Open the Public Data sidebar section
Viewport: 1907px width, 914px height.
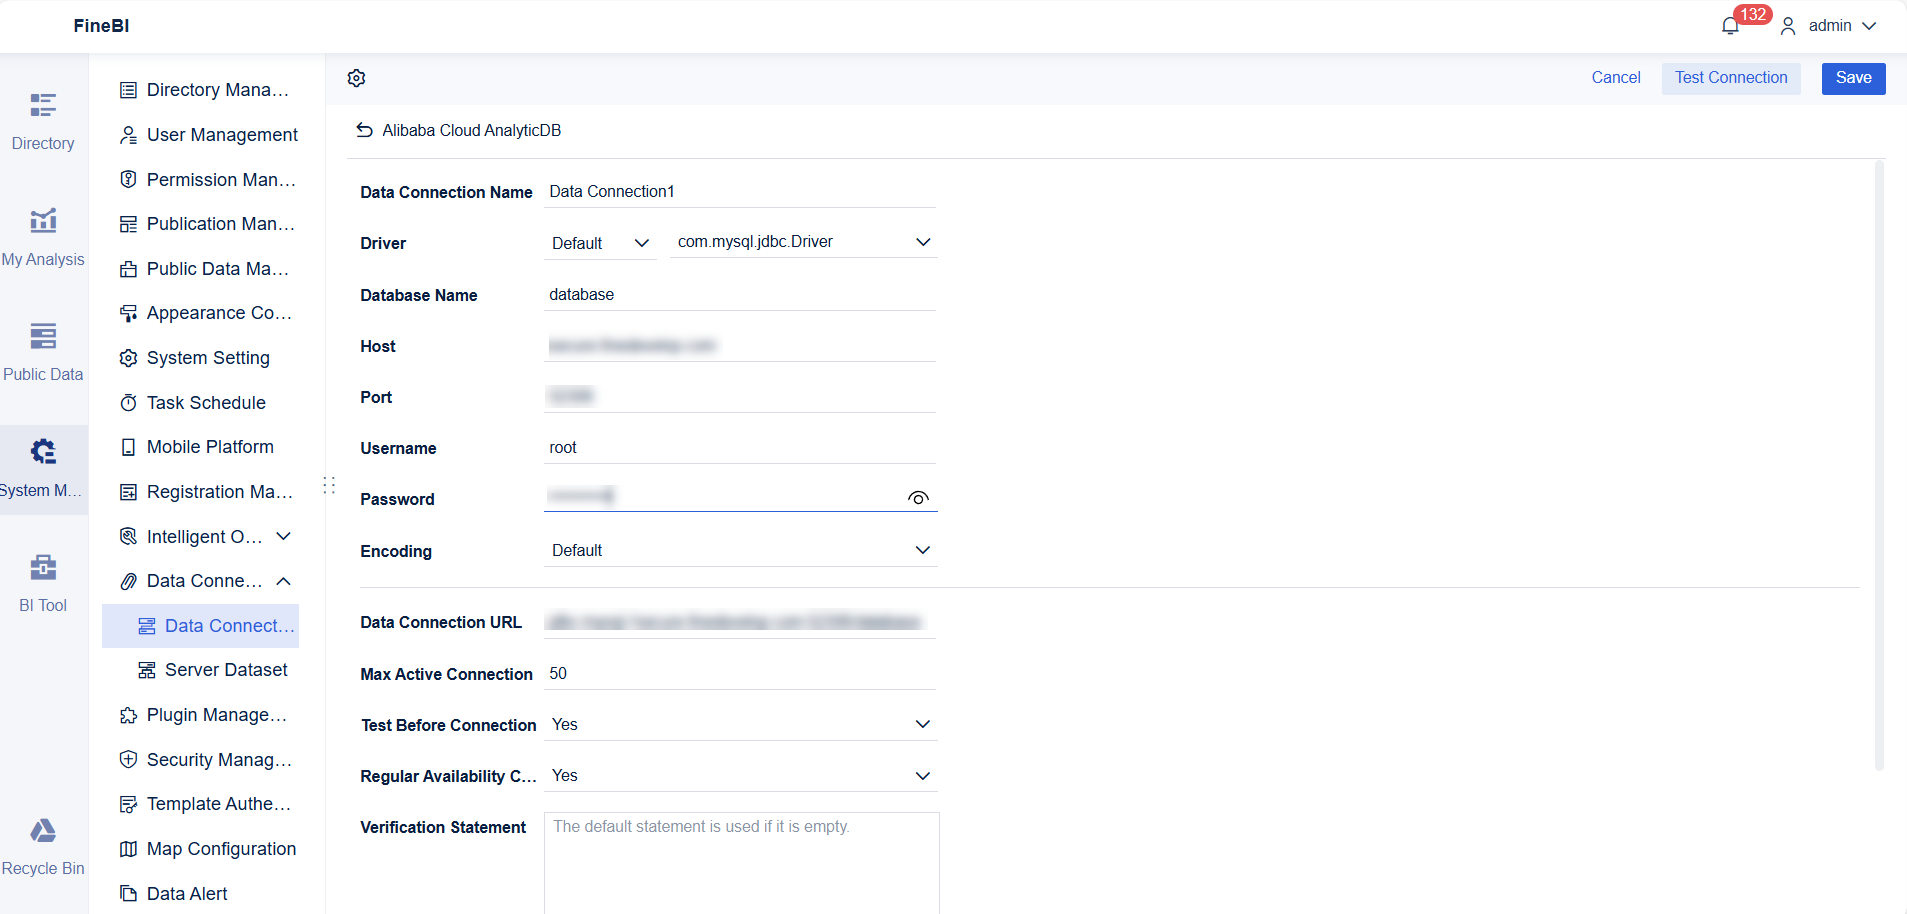pos(43,352)
